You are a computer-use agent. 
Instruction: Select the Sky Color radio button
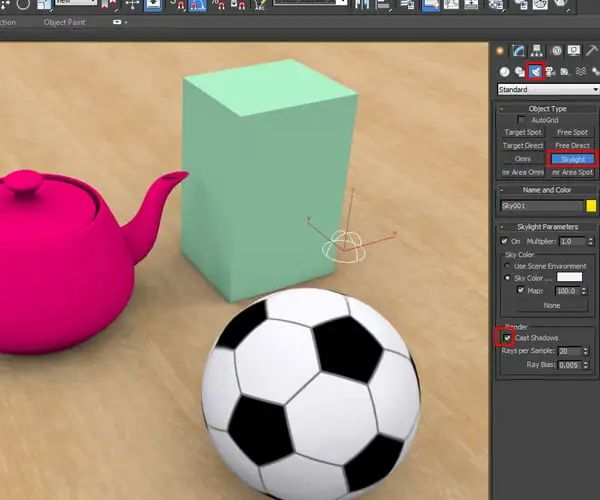pyautogui.click(x=508, y=278)
